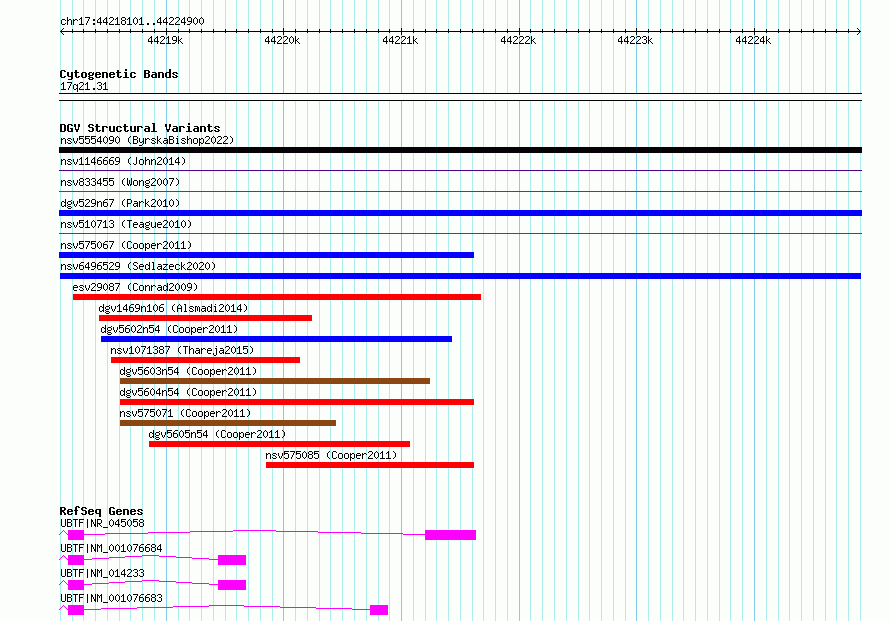890x621 pixels.
Task: Select the black nsv5554090 variant bar
Action: [x=460, y=150]
